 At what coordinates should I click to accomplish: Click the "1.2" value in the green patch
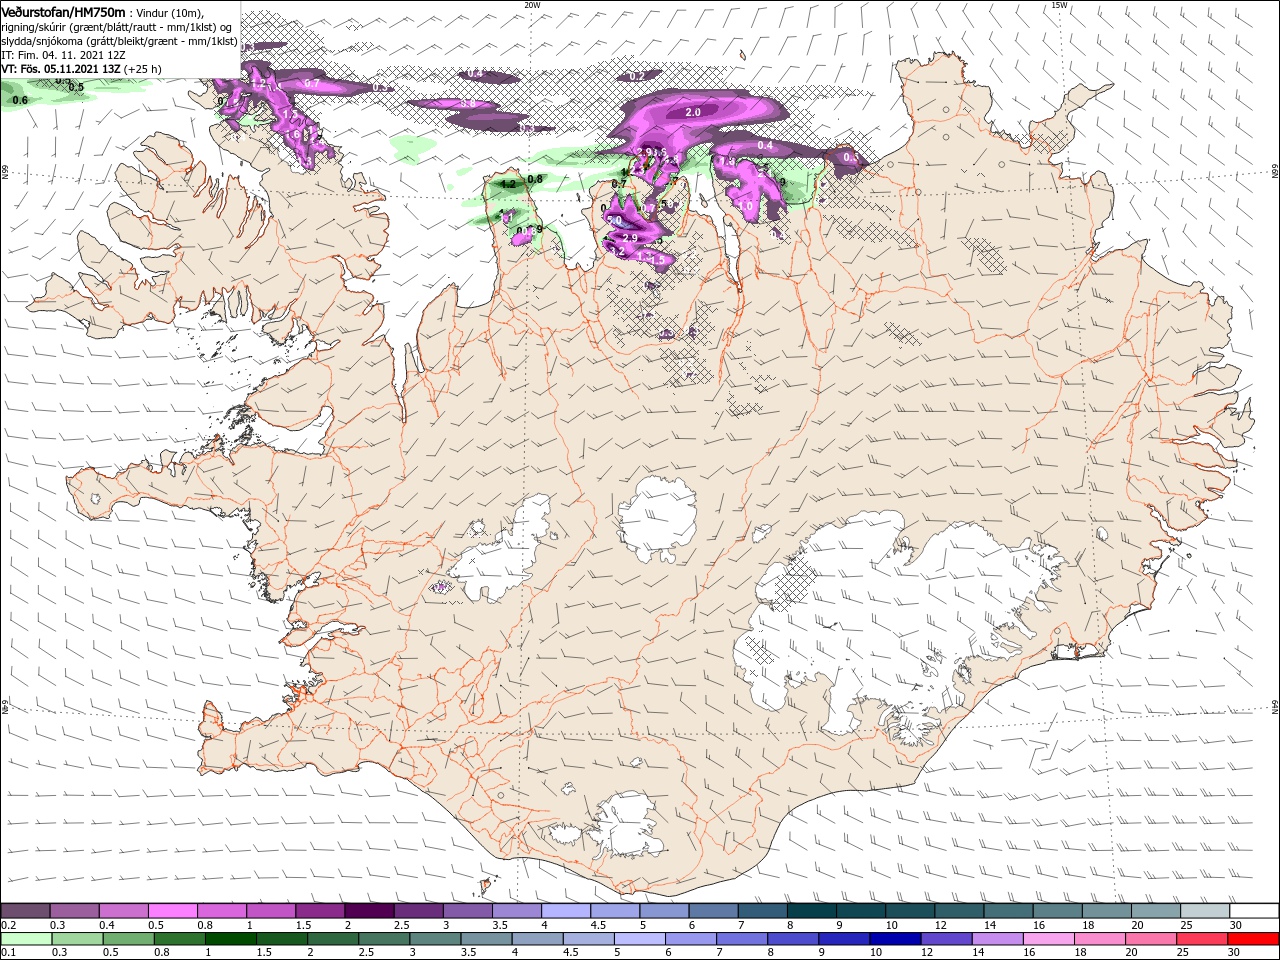[x=508, y=184]
